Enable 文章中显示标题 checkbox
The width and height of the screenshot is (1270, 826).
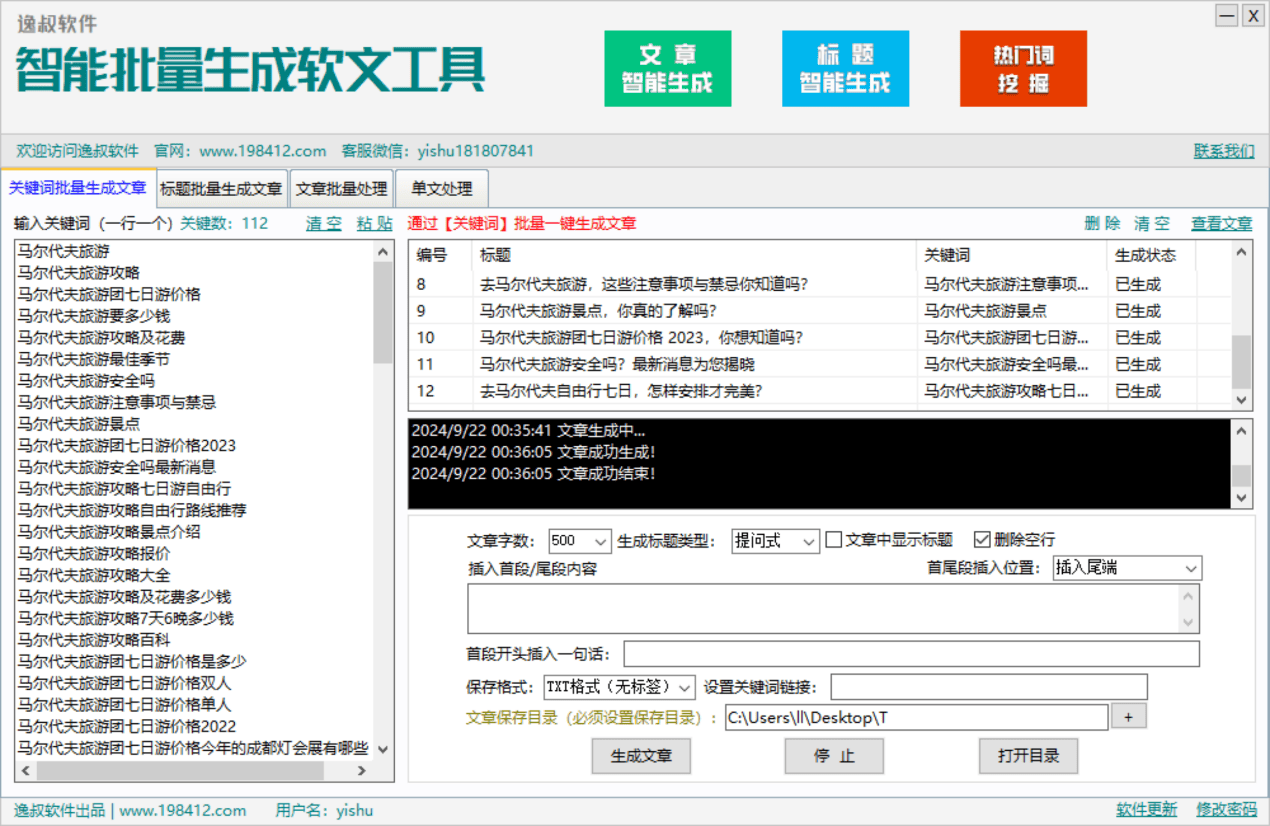coord(834,540)
